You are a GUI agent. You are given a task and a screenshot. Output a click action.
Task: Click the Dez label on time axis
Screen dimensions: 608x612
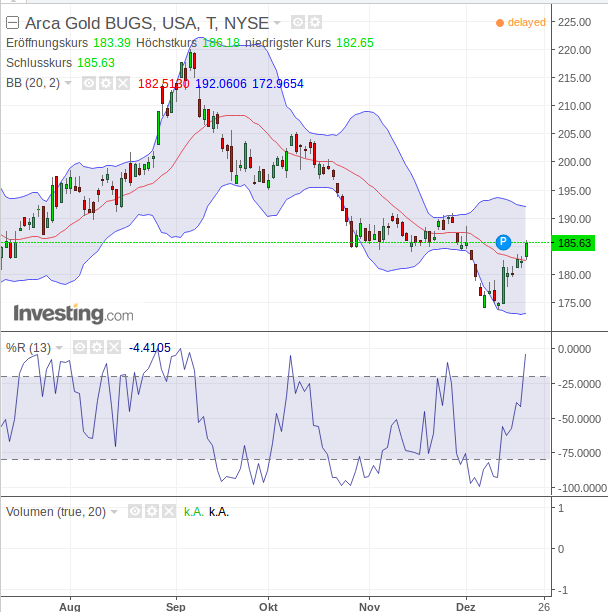466,607
